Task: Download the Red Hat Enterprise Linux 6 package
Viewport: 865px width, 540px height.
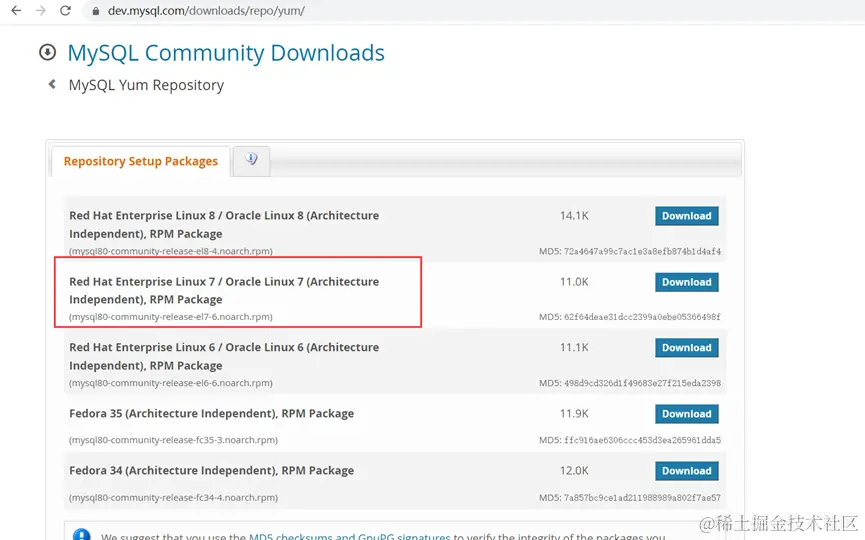Action: [x=686, y=347]
